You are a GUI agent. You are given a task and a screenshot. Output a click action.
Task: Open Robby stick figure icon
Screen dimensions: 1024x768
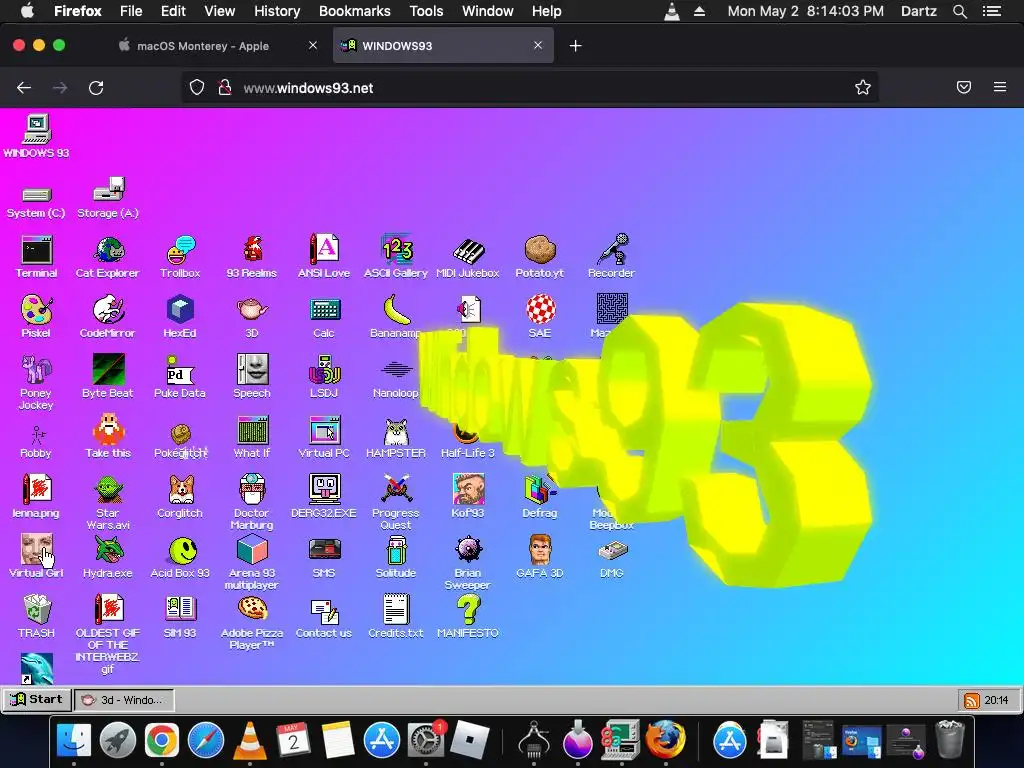click(37, 434)
